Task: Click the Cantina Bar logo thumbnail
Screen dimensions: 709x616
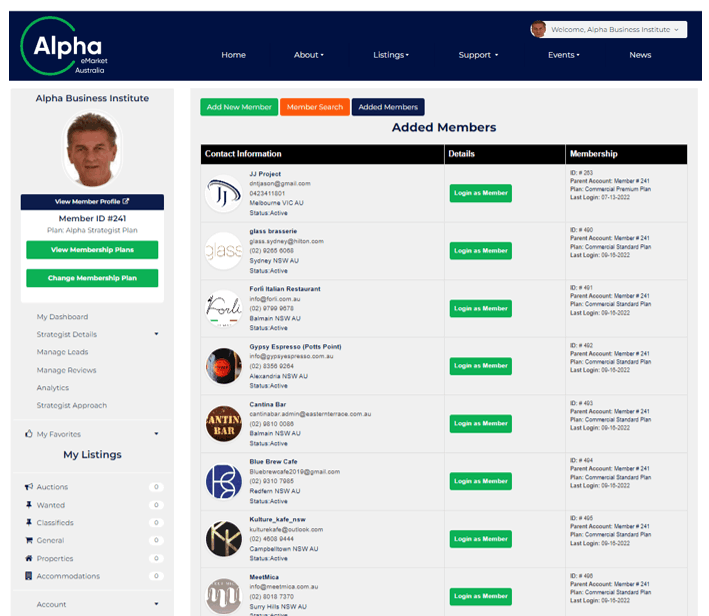Action: [223, 423]
